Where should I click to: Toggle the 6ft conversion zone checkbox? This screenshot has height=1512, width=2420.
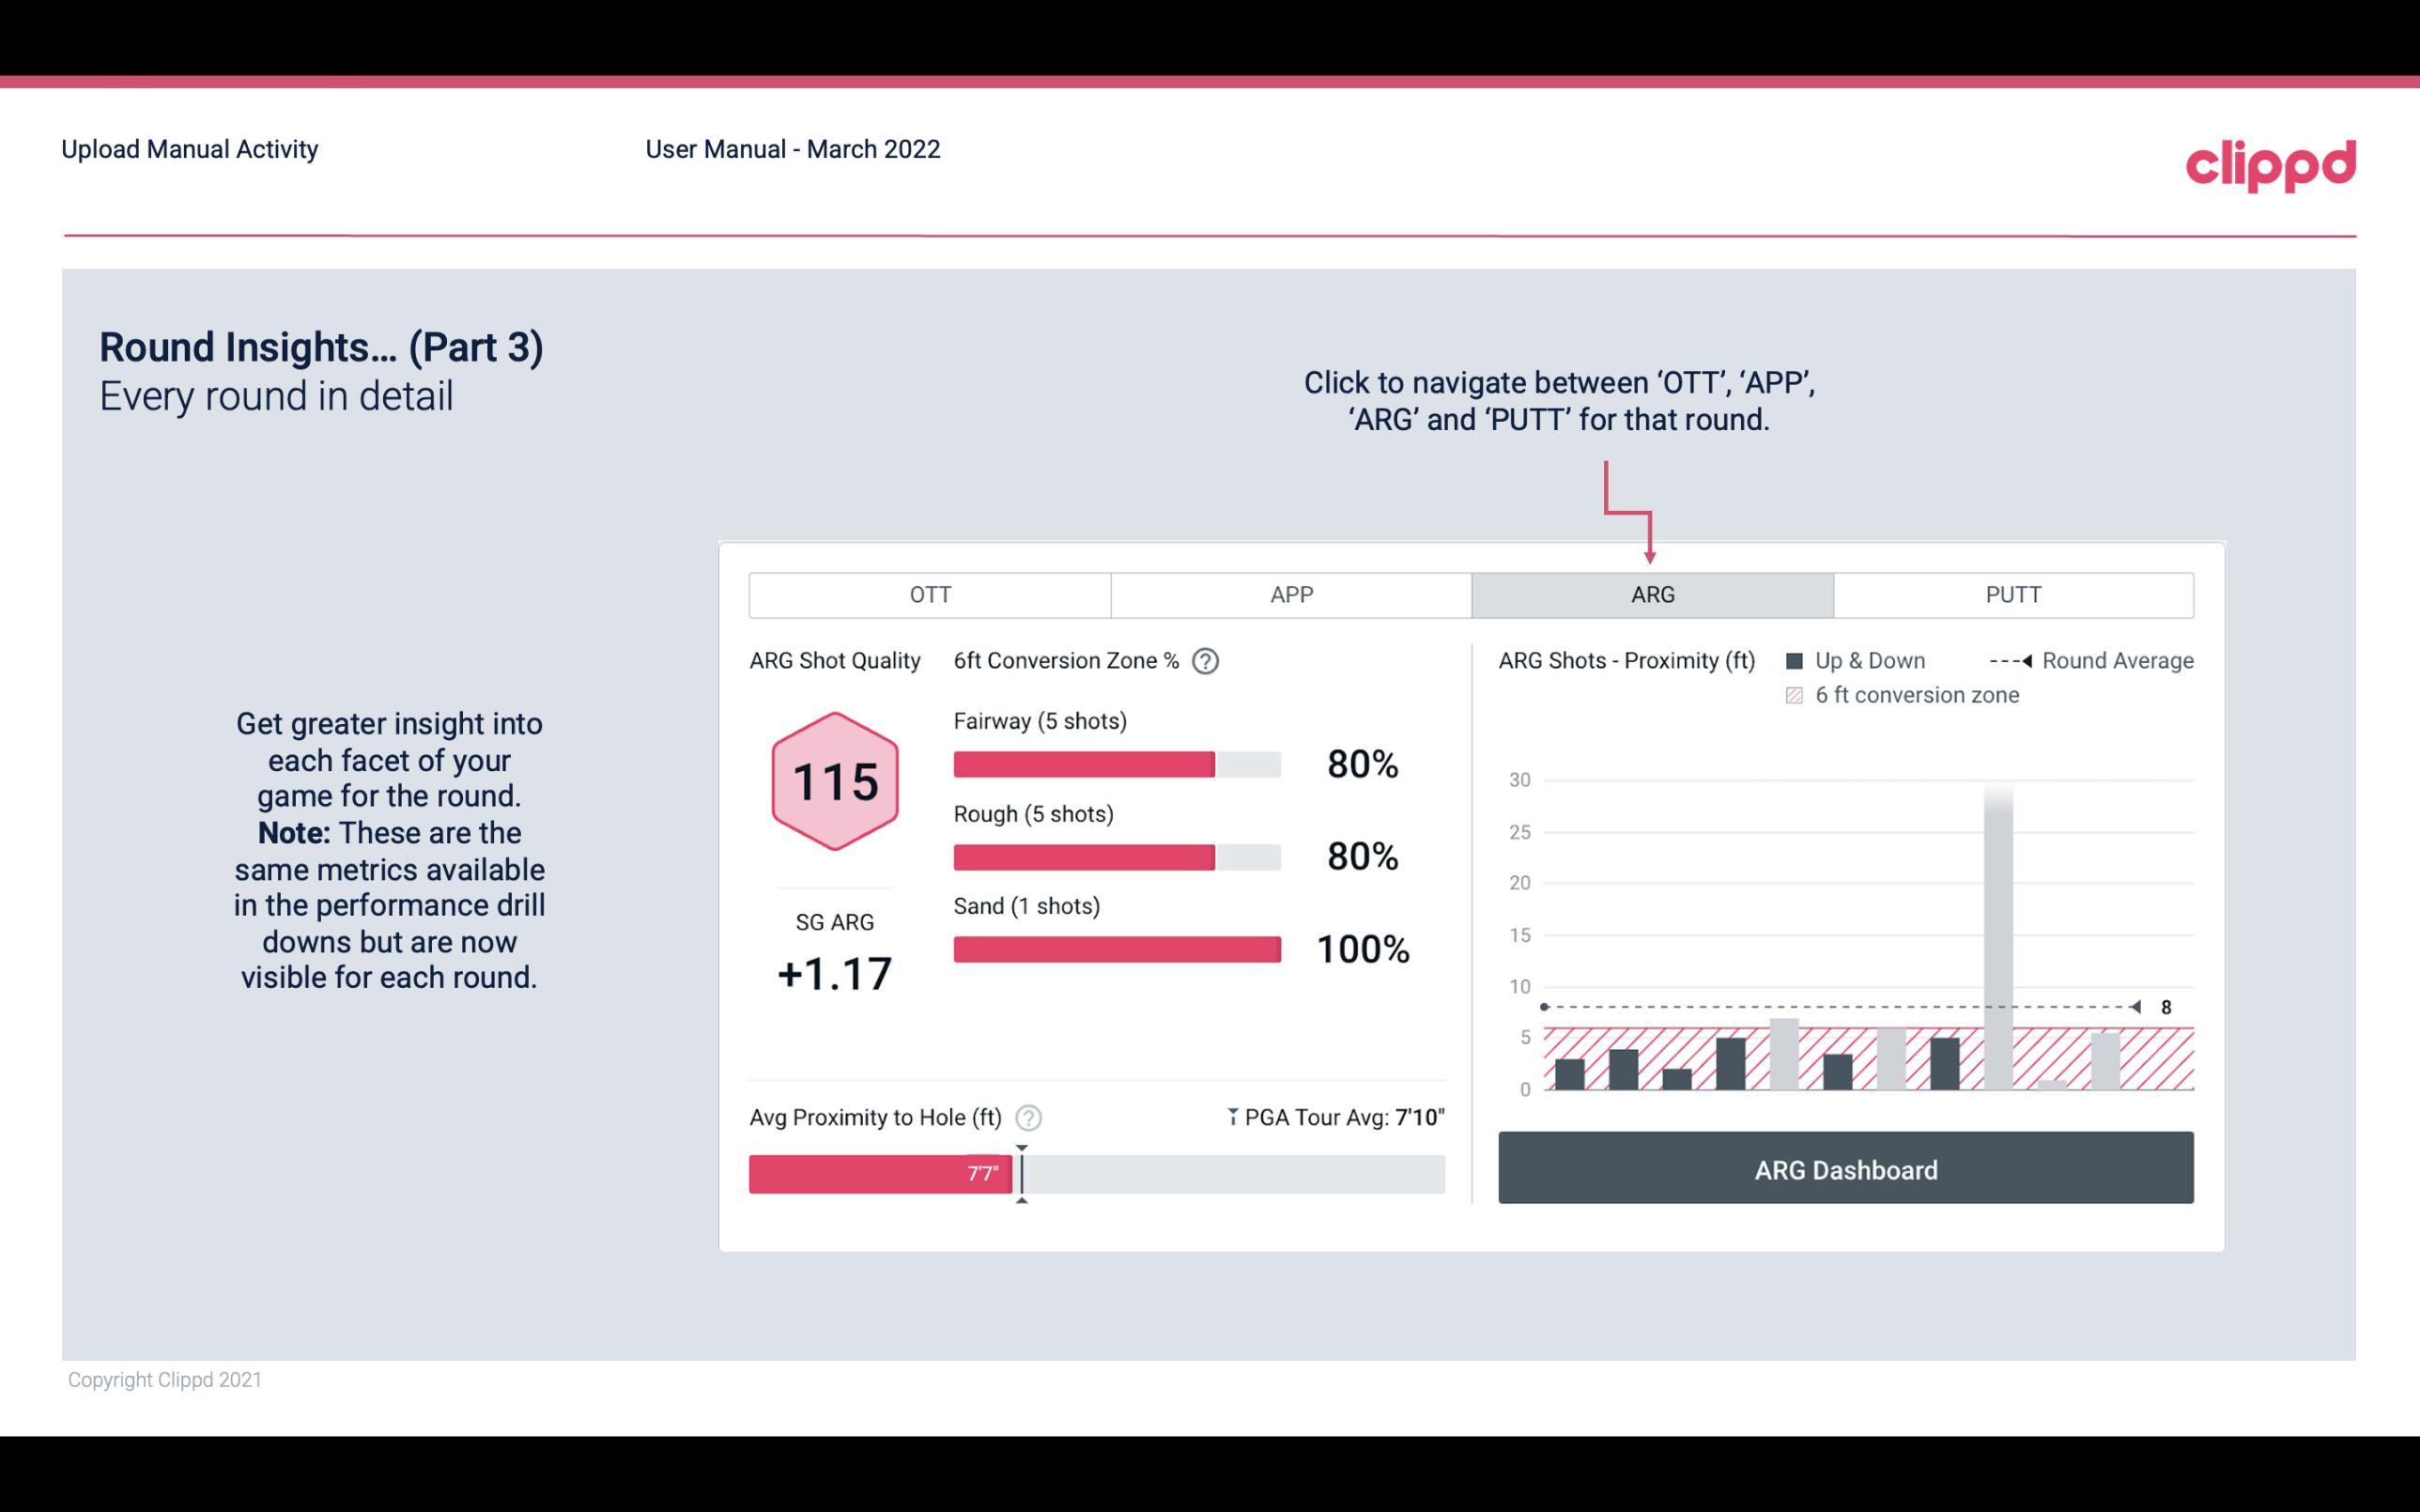(x=1798, y=693)
